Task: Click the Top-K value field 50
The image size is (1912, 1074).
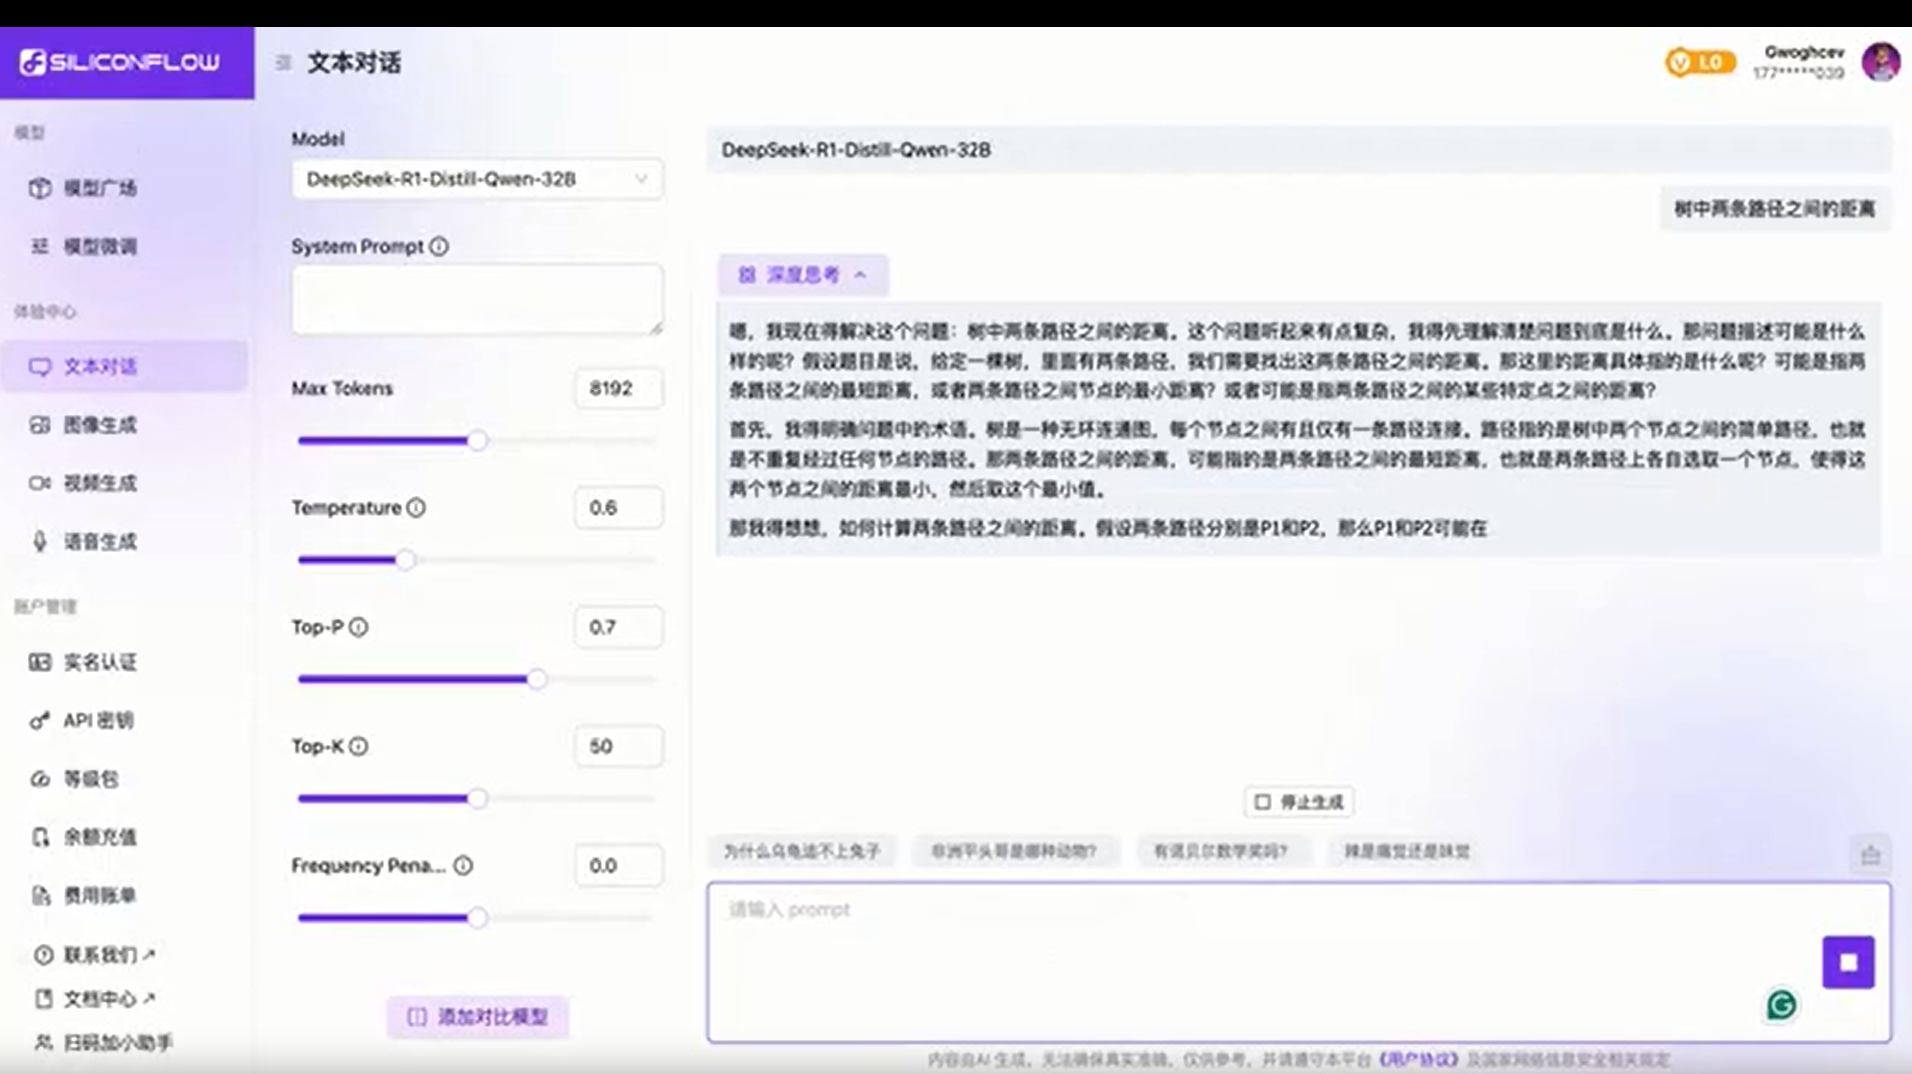Action: click(618, 746)
